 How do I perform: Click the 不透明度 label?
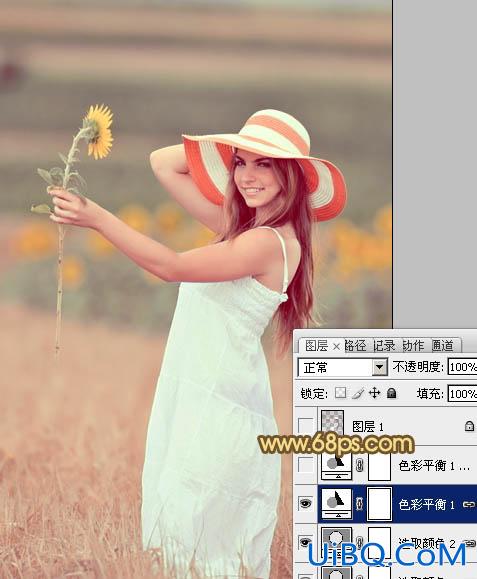click(418, 367)
